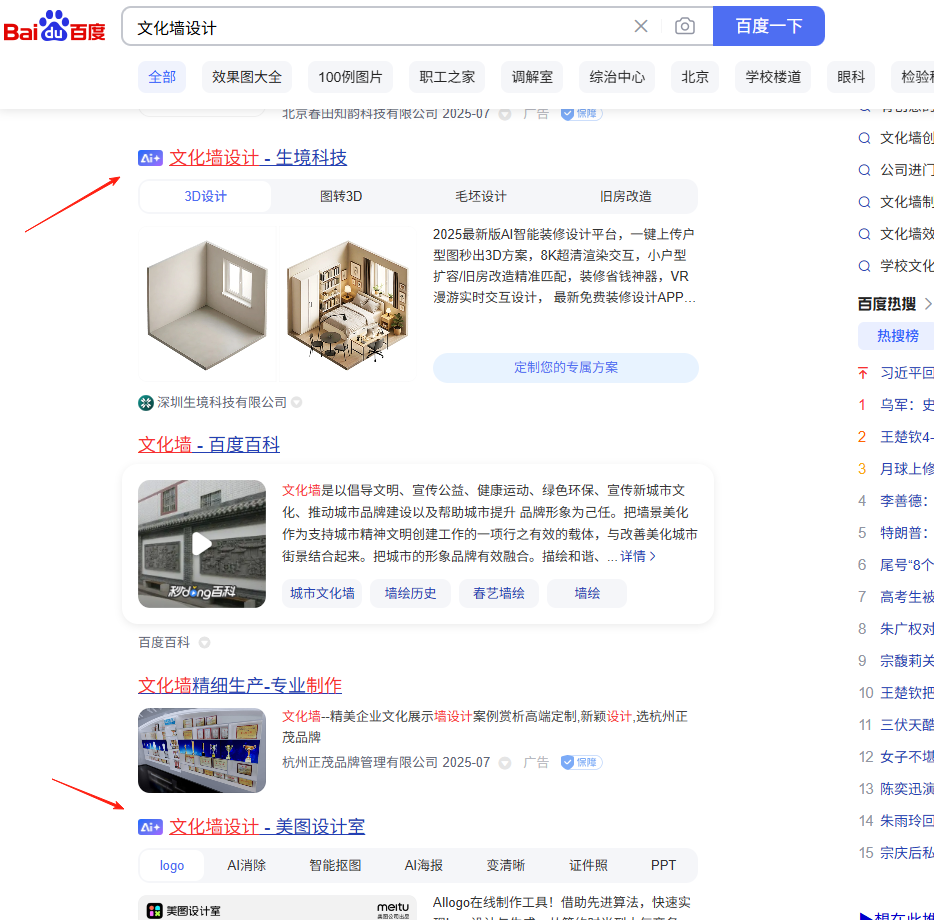Select the 效果图大全 filter
The image size is (934, 920).
click(x=247, y=77)
